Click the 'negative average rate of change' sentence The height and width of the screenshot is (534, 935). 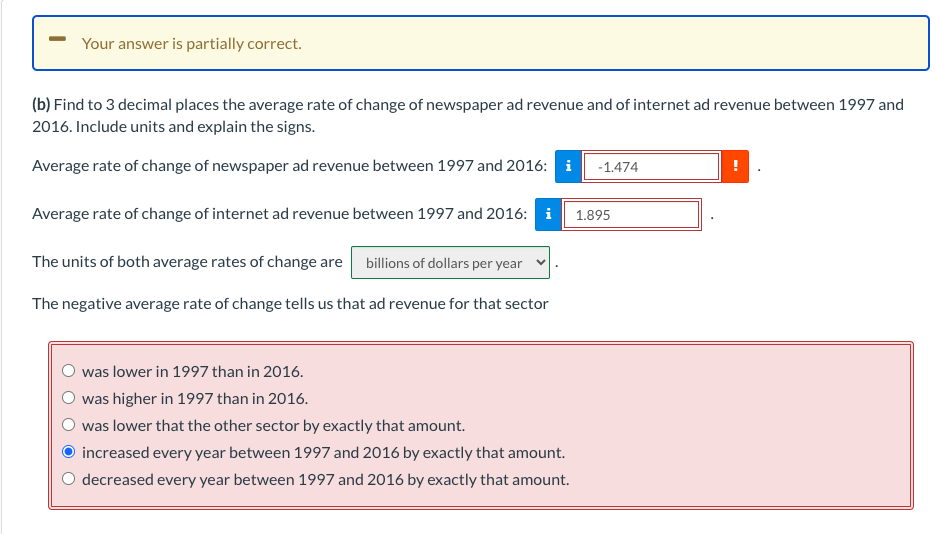click(290, 304)
